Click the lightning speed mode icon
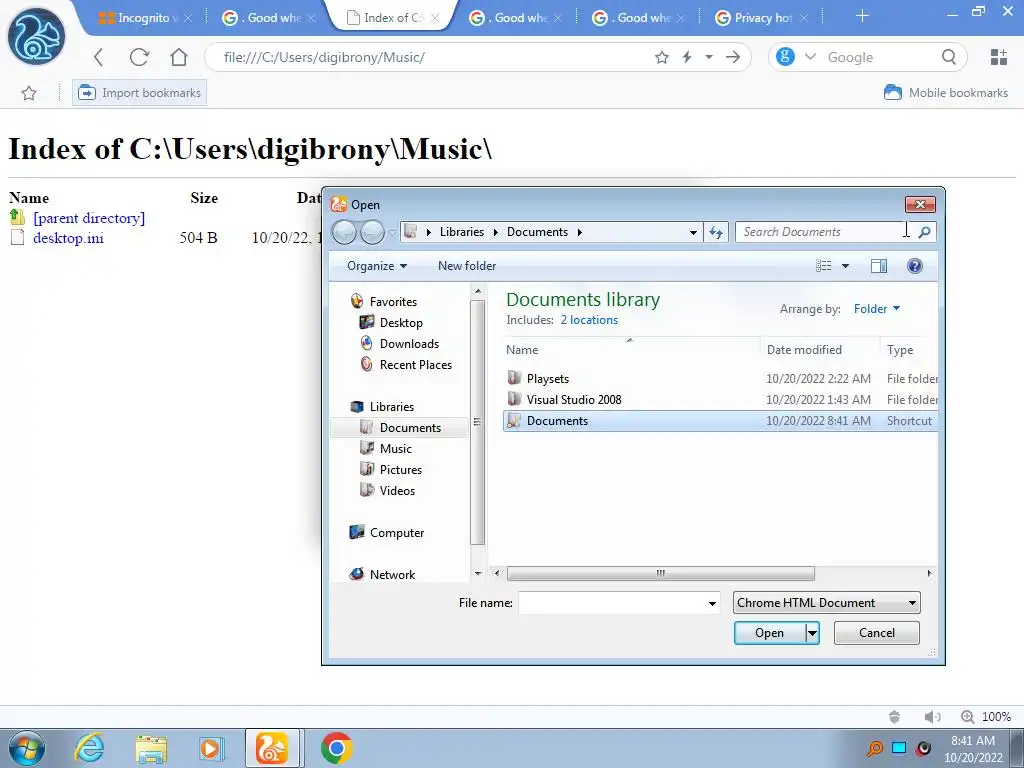1024x768 pixels. pos(687,57)
